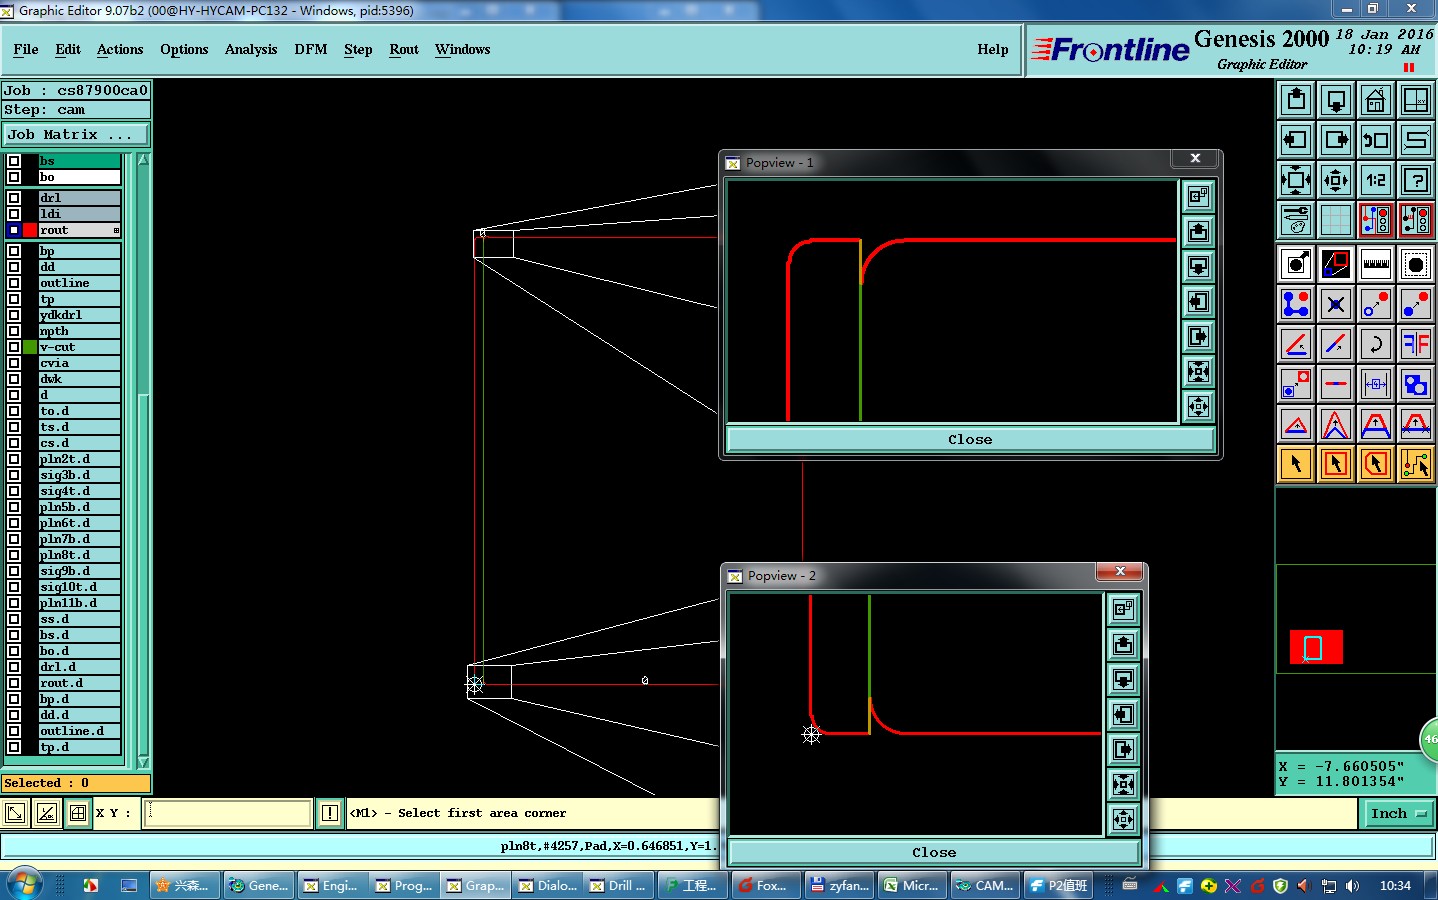Open the Inch units dropdown

coord(1398,814)
